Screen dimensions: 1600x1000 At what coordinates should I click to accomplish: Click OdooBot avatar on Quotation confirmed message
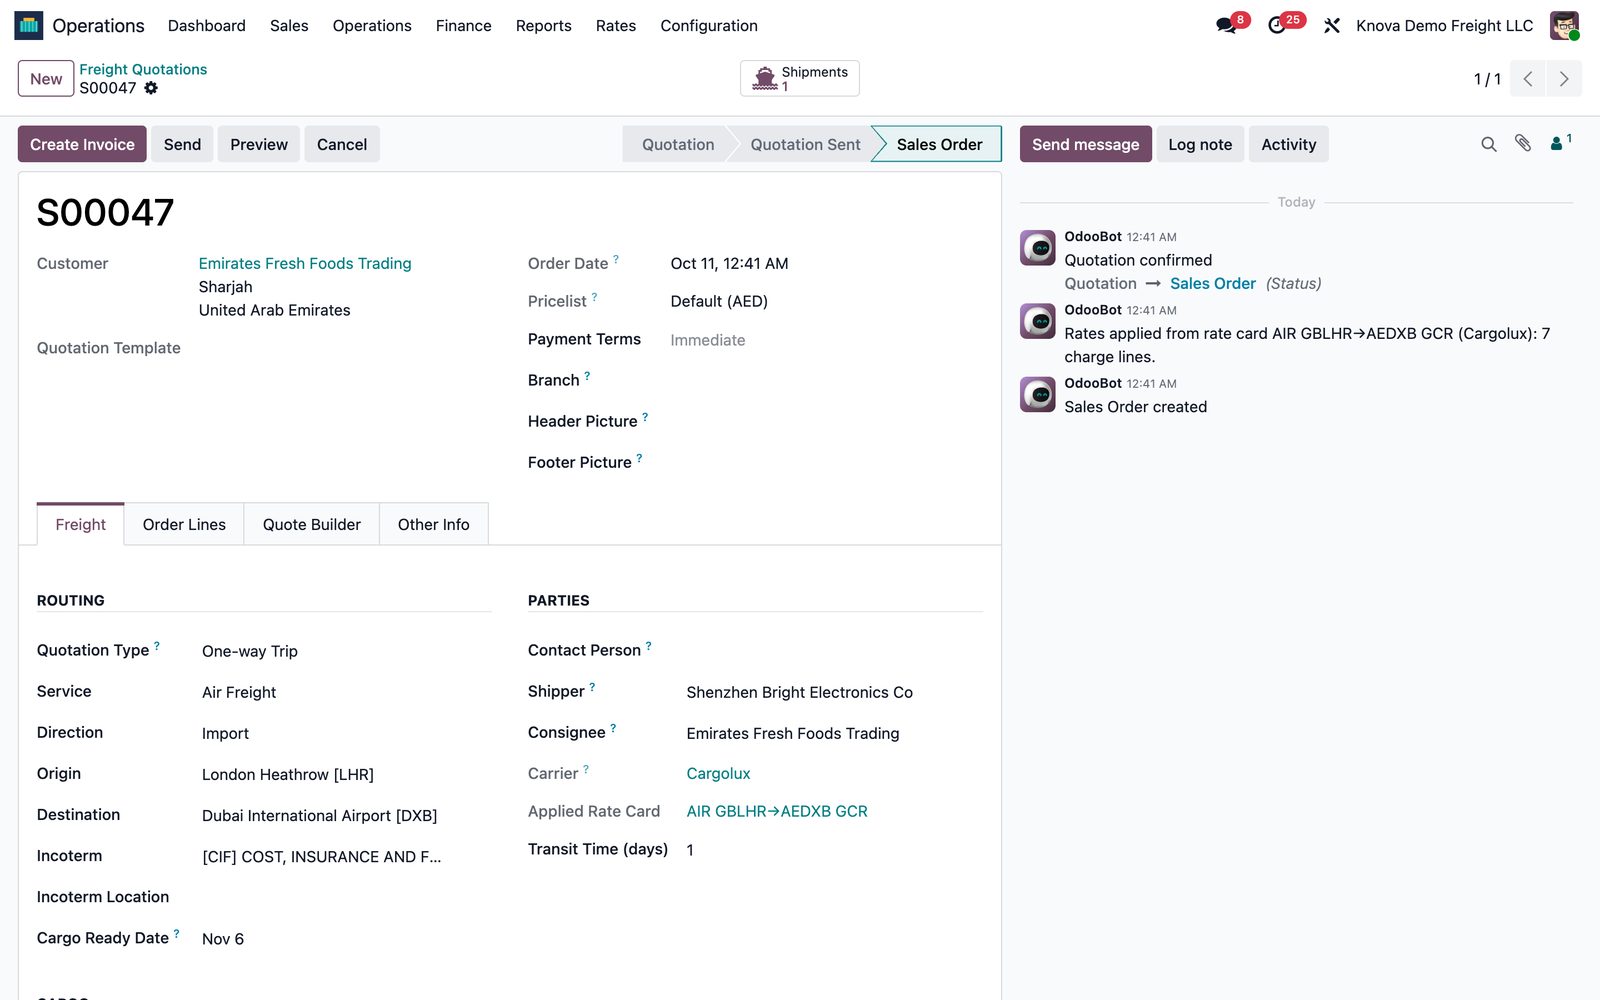coord(1038,247)
